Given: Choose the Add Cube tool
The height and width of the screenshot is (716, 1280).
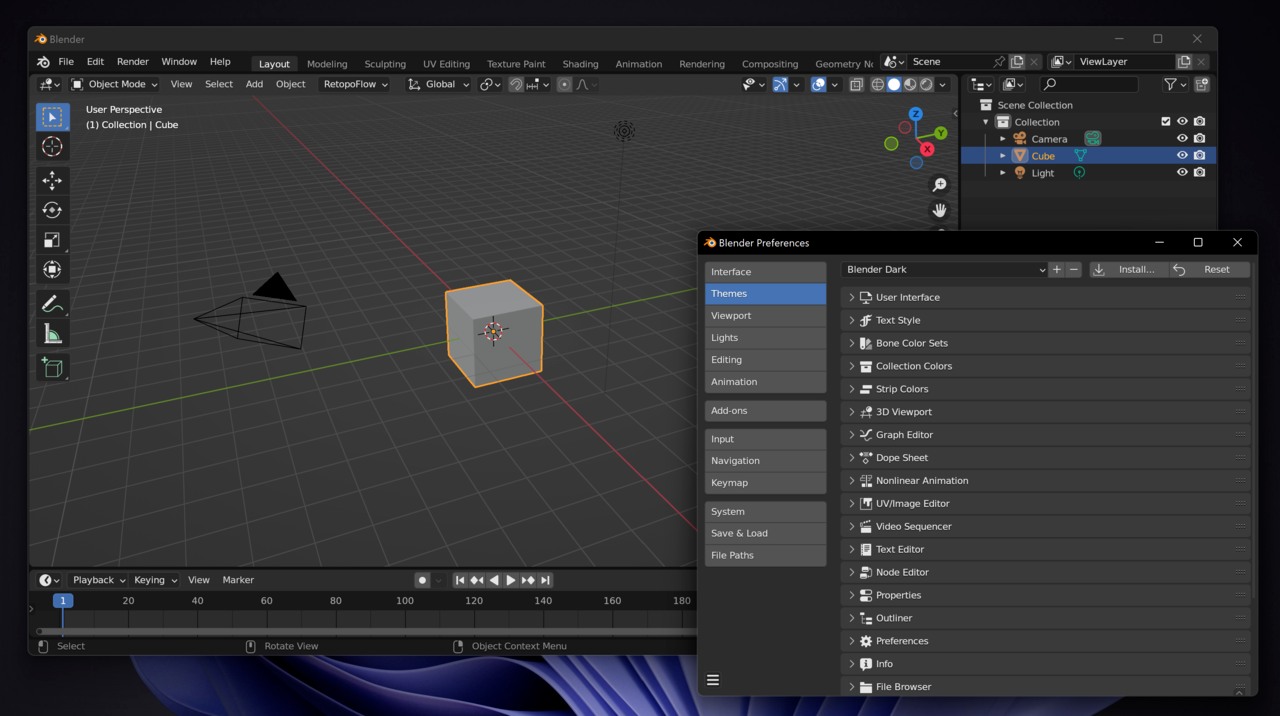Looking at the screenshot, I should click(x=52, y=367).
